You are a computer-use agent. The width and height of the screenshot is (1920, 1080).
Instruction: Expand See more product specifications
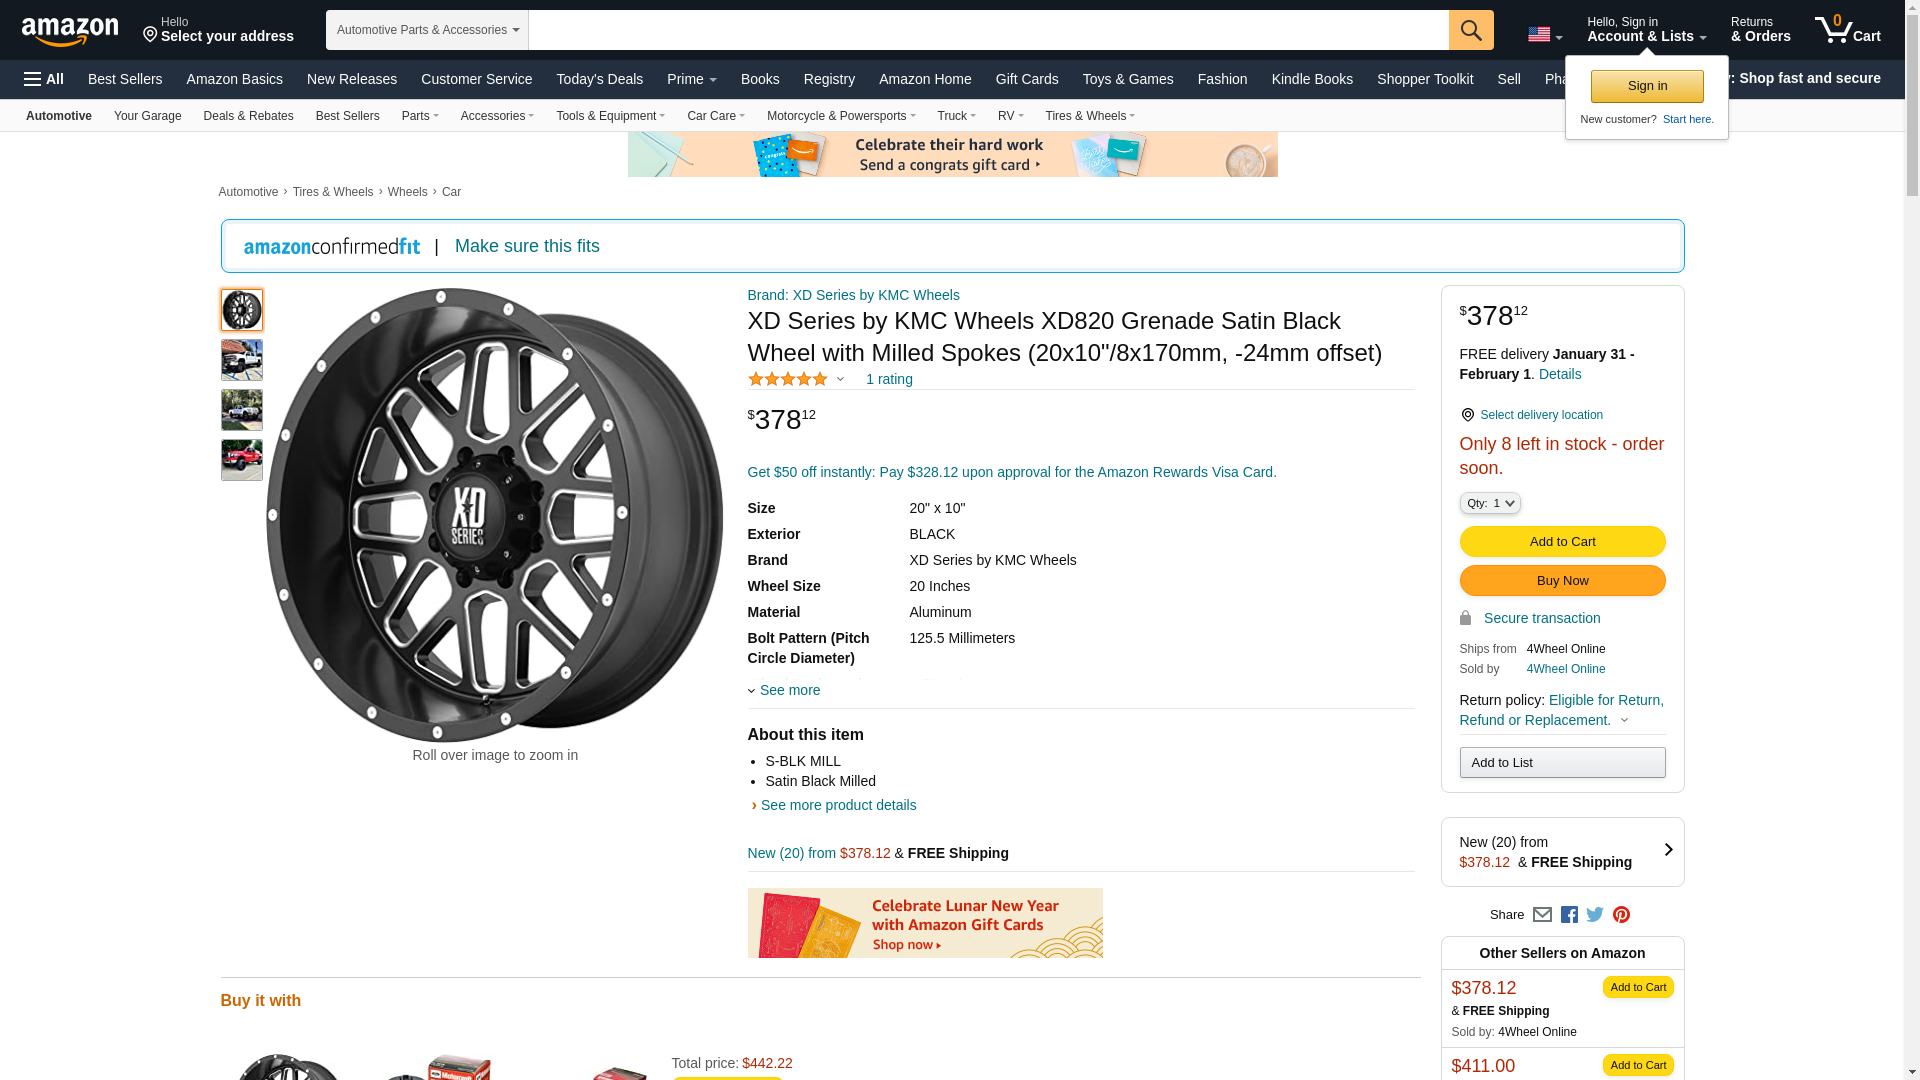pos(788,690)
